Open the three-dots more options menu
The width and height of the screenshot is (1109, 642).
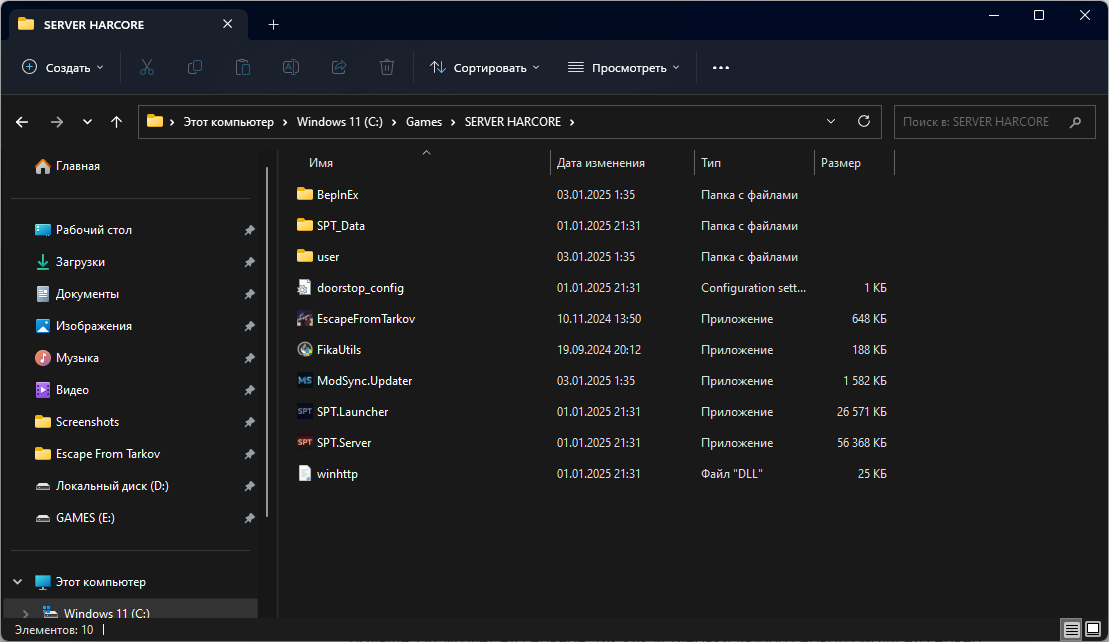click(x=721, y=67)
